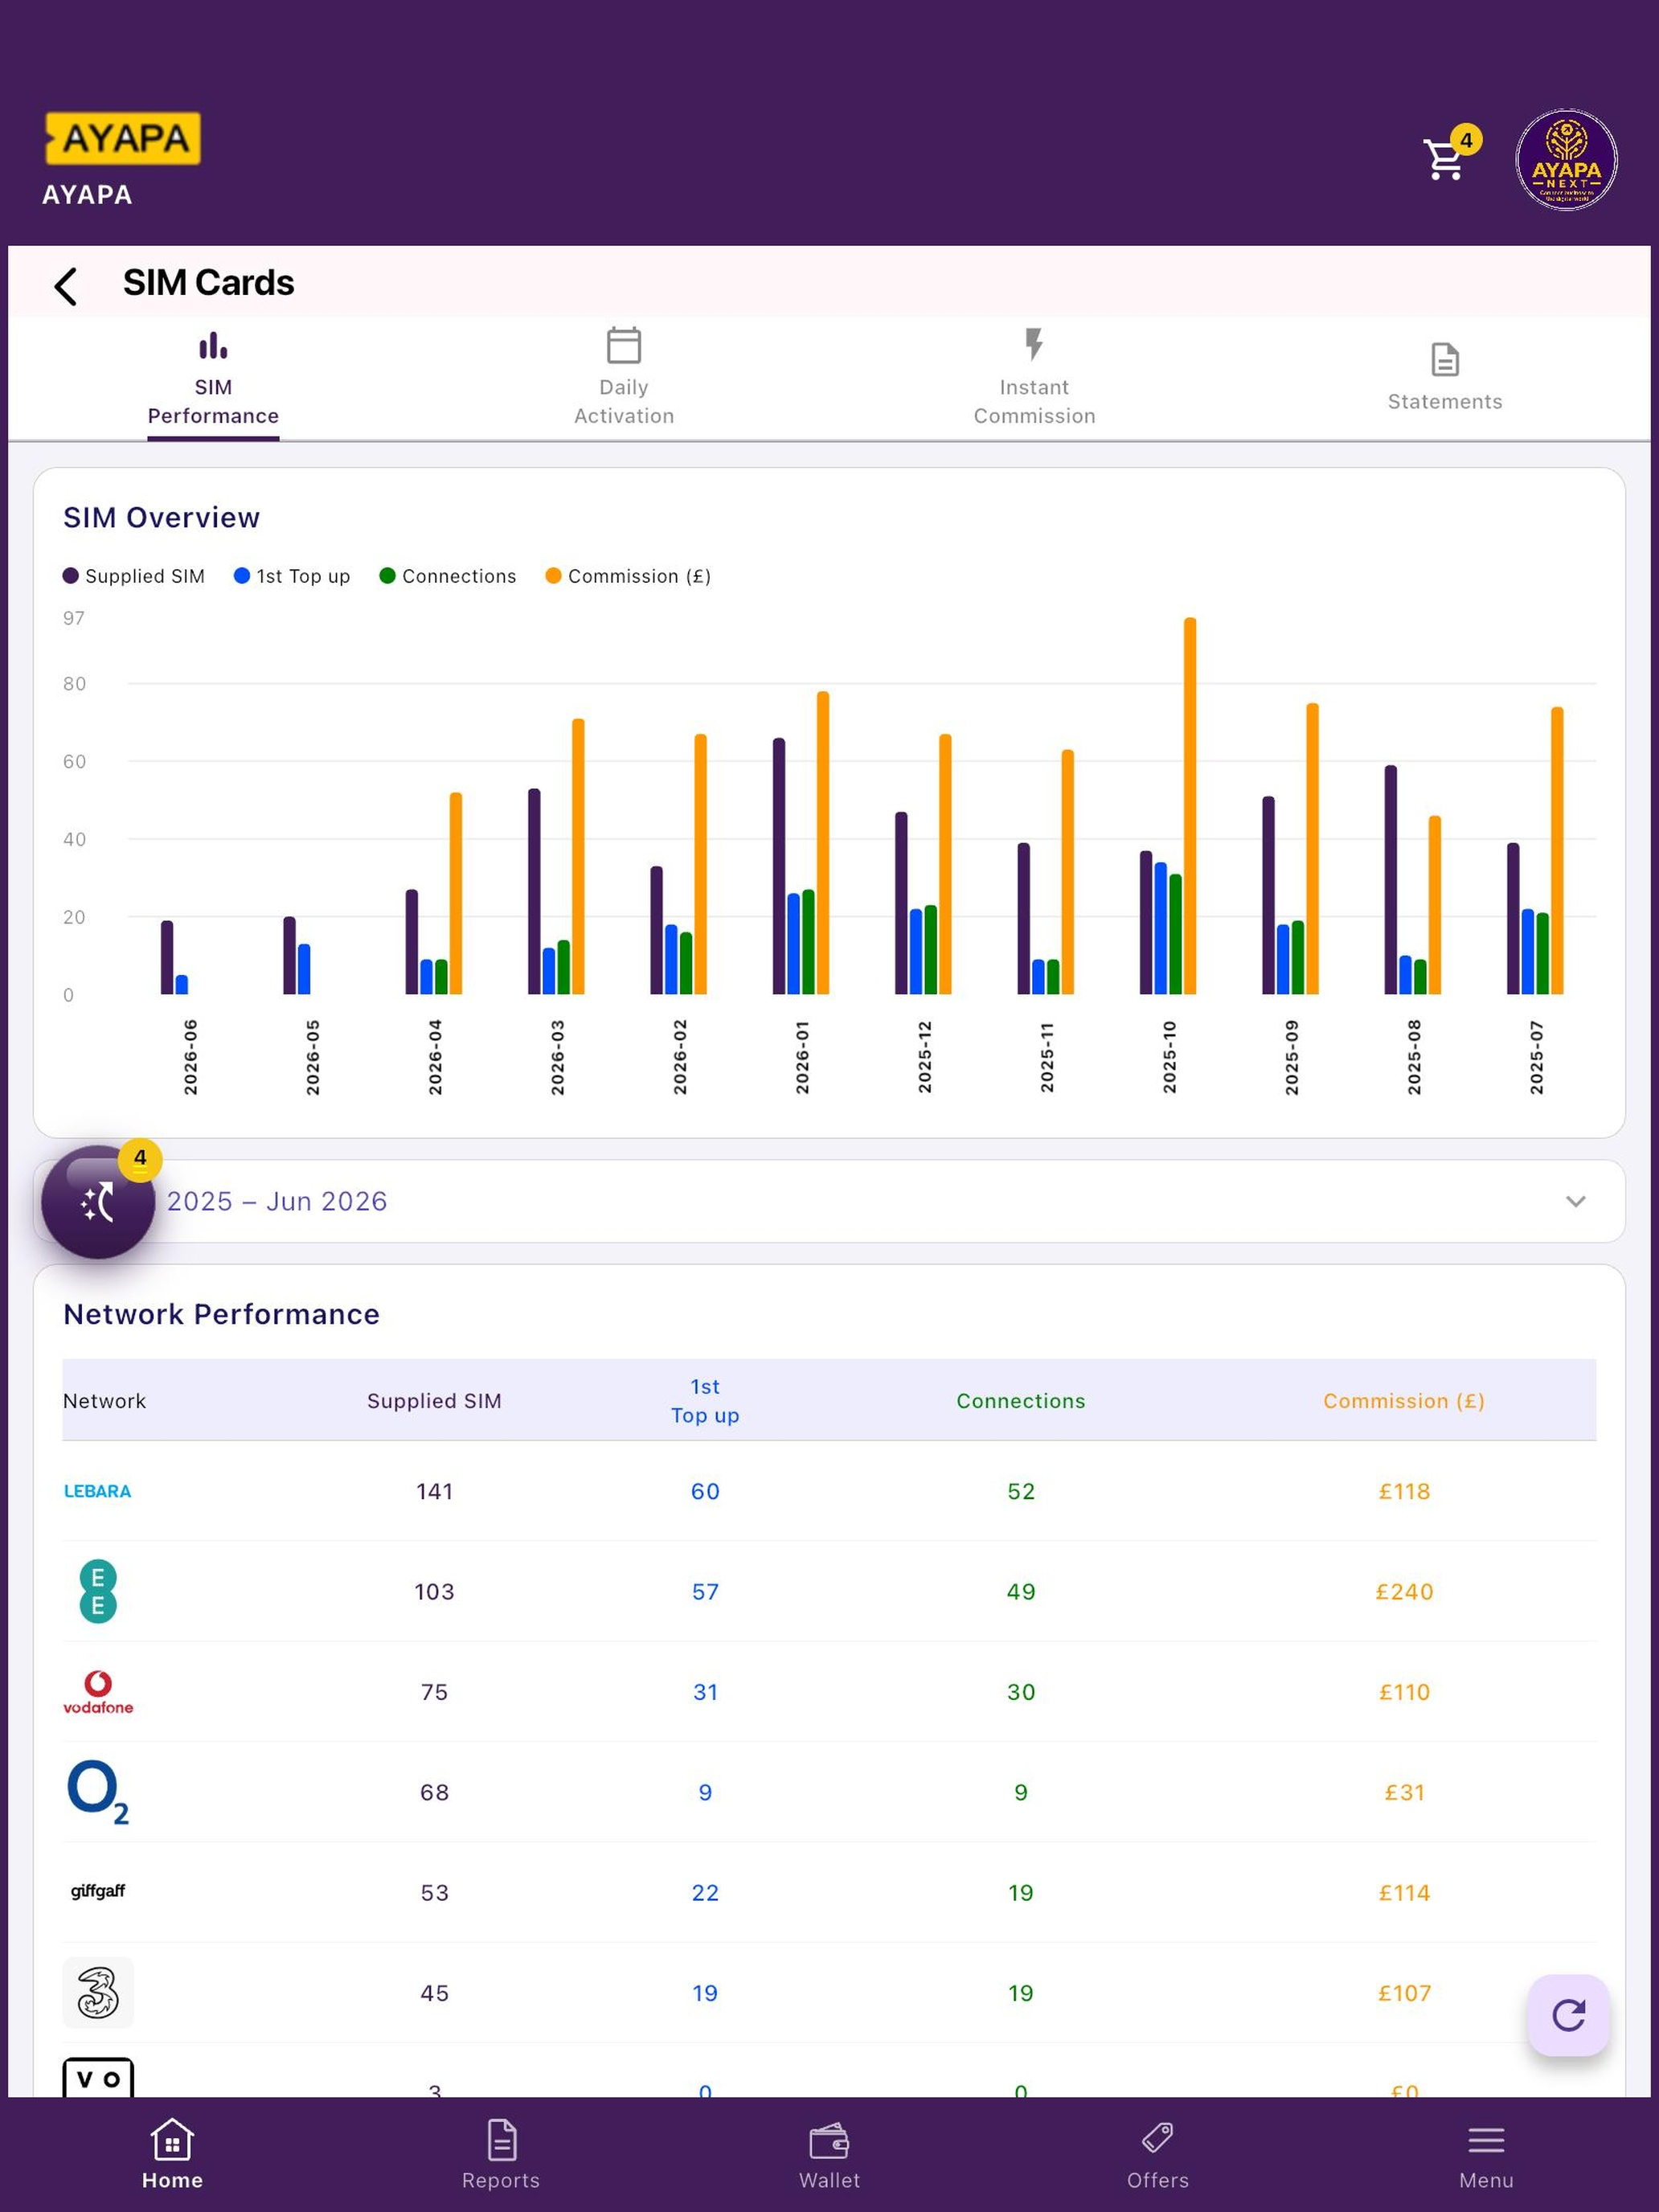Click the 2026-06 month axis label

click(x=190, y=1057)
